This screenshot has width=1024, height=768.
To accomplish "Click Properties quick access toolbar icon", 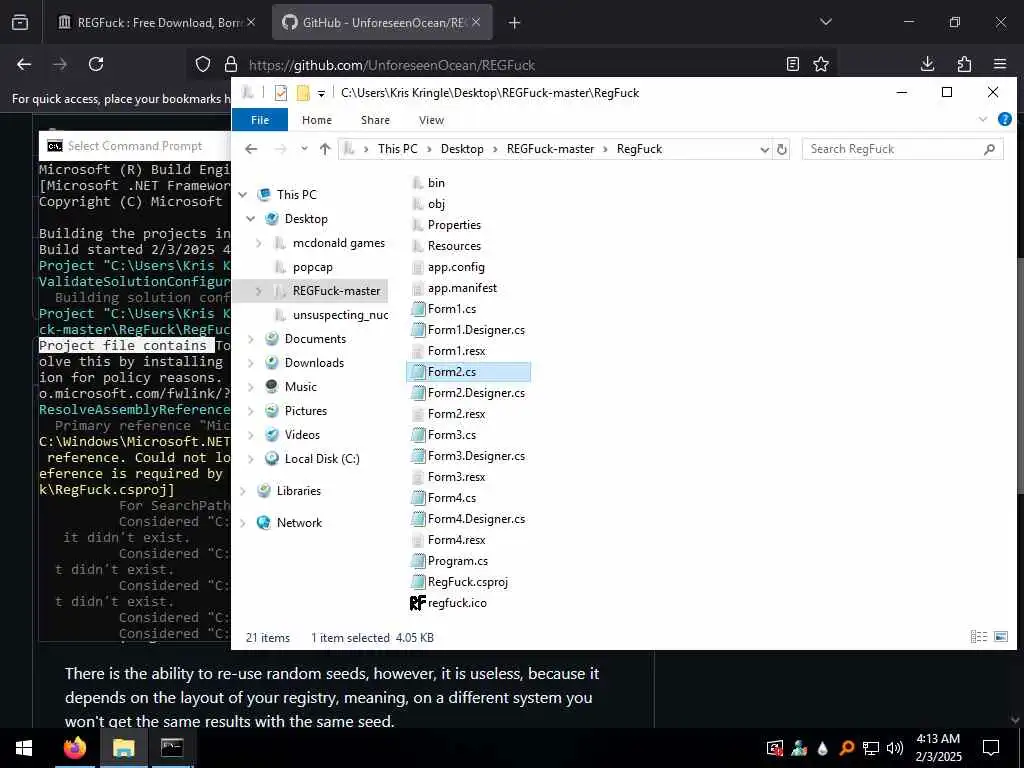I will 281,93.
